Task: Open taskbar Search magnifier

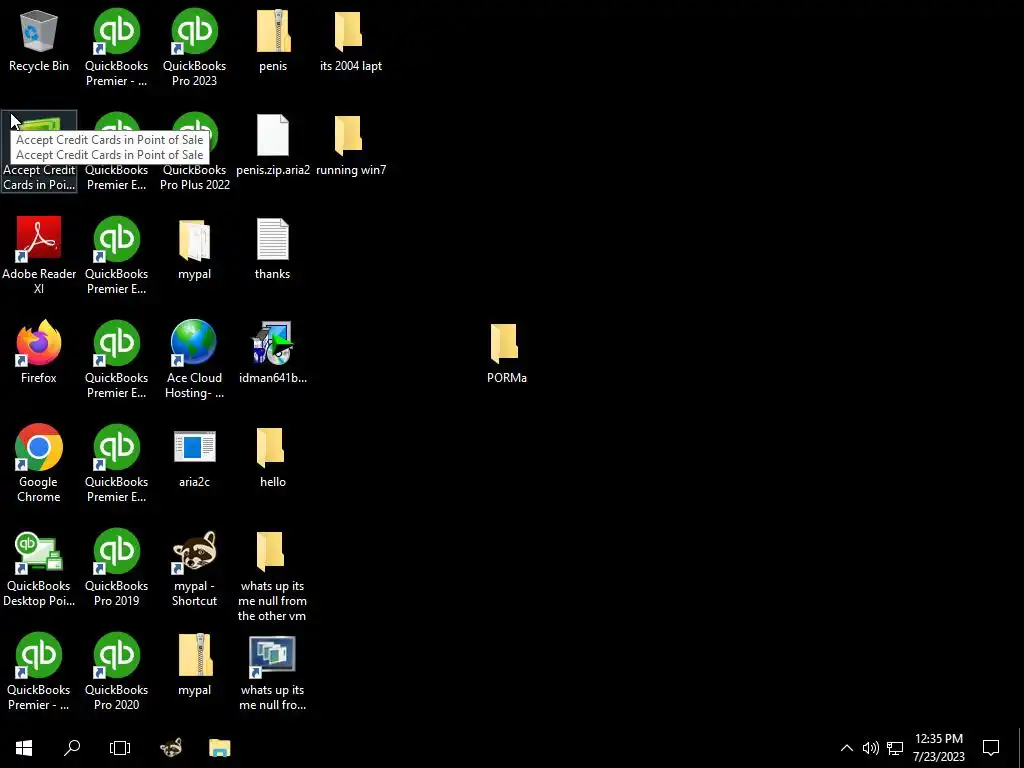Action: 72,748
